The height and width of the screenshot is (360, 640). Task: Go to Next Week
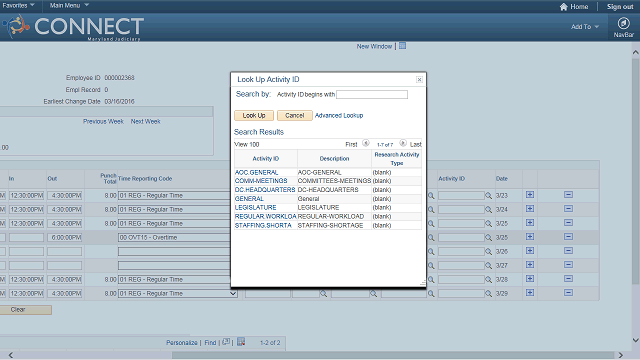146,121
